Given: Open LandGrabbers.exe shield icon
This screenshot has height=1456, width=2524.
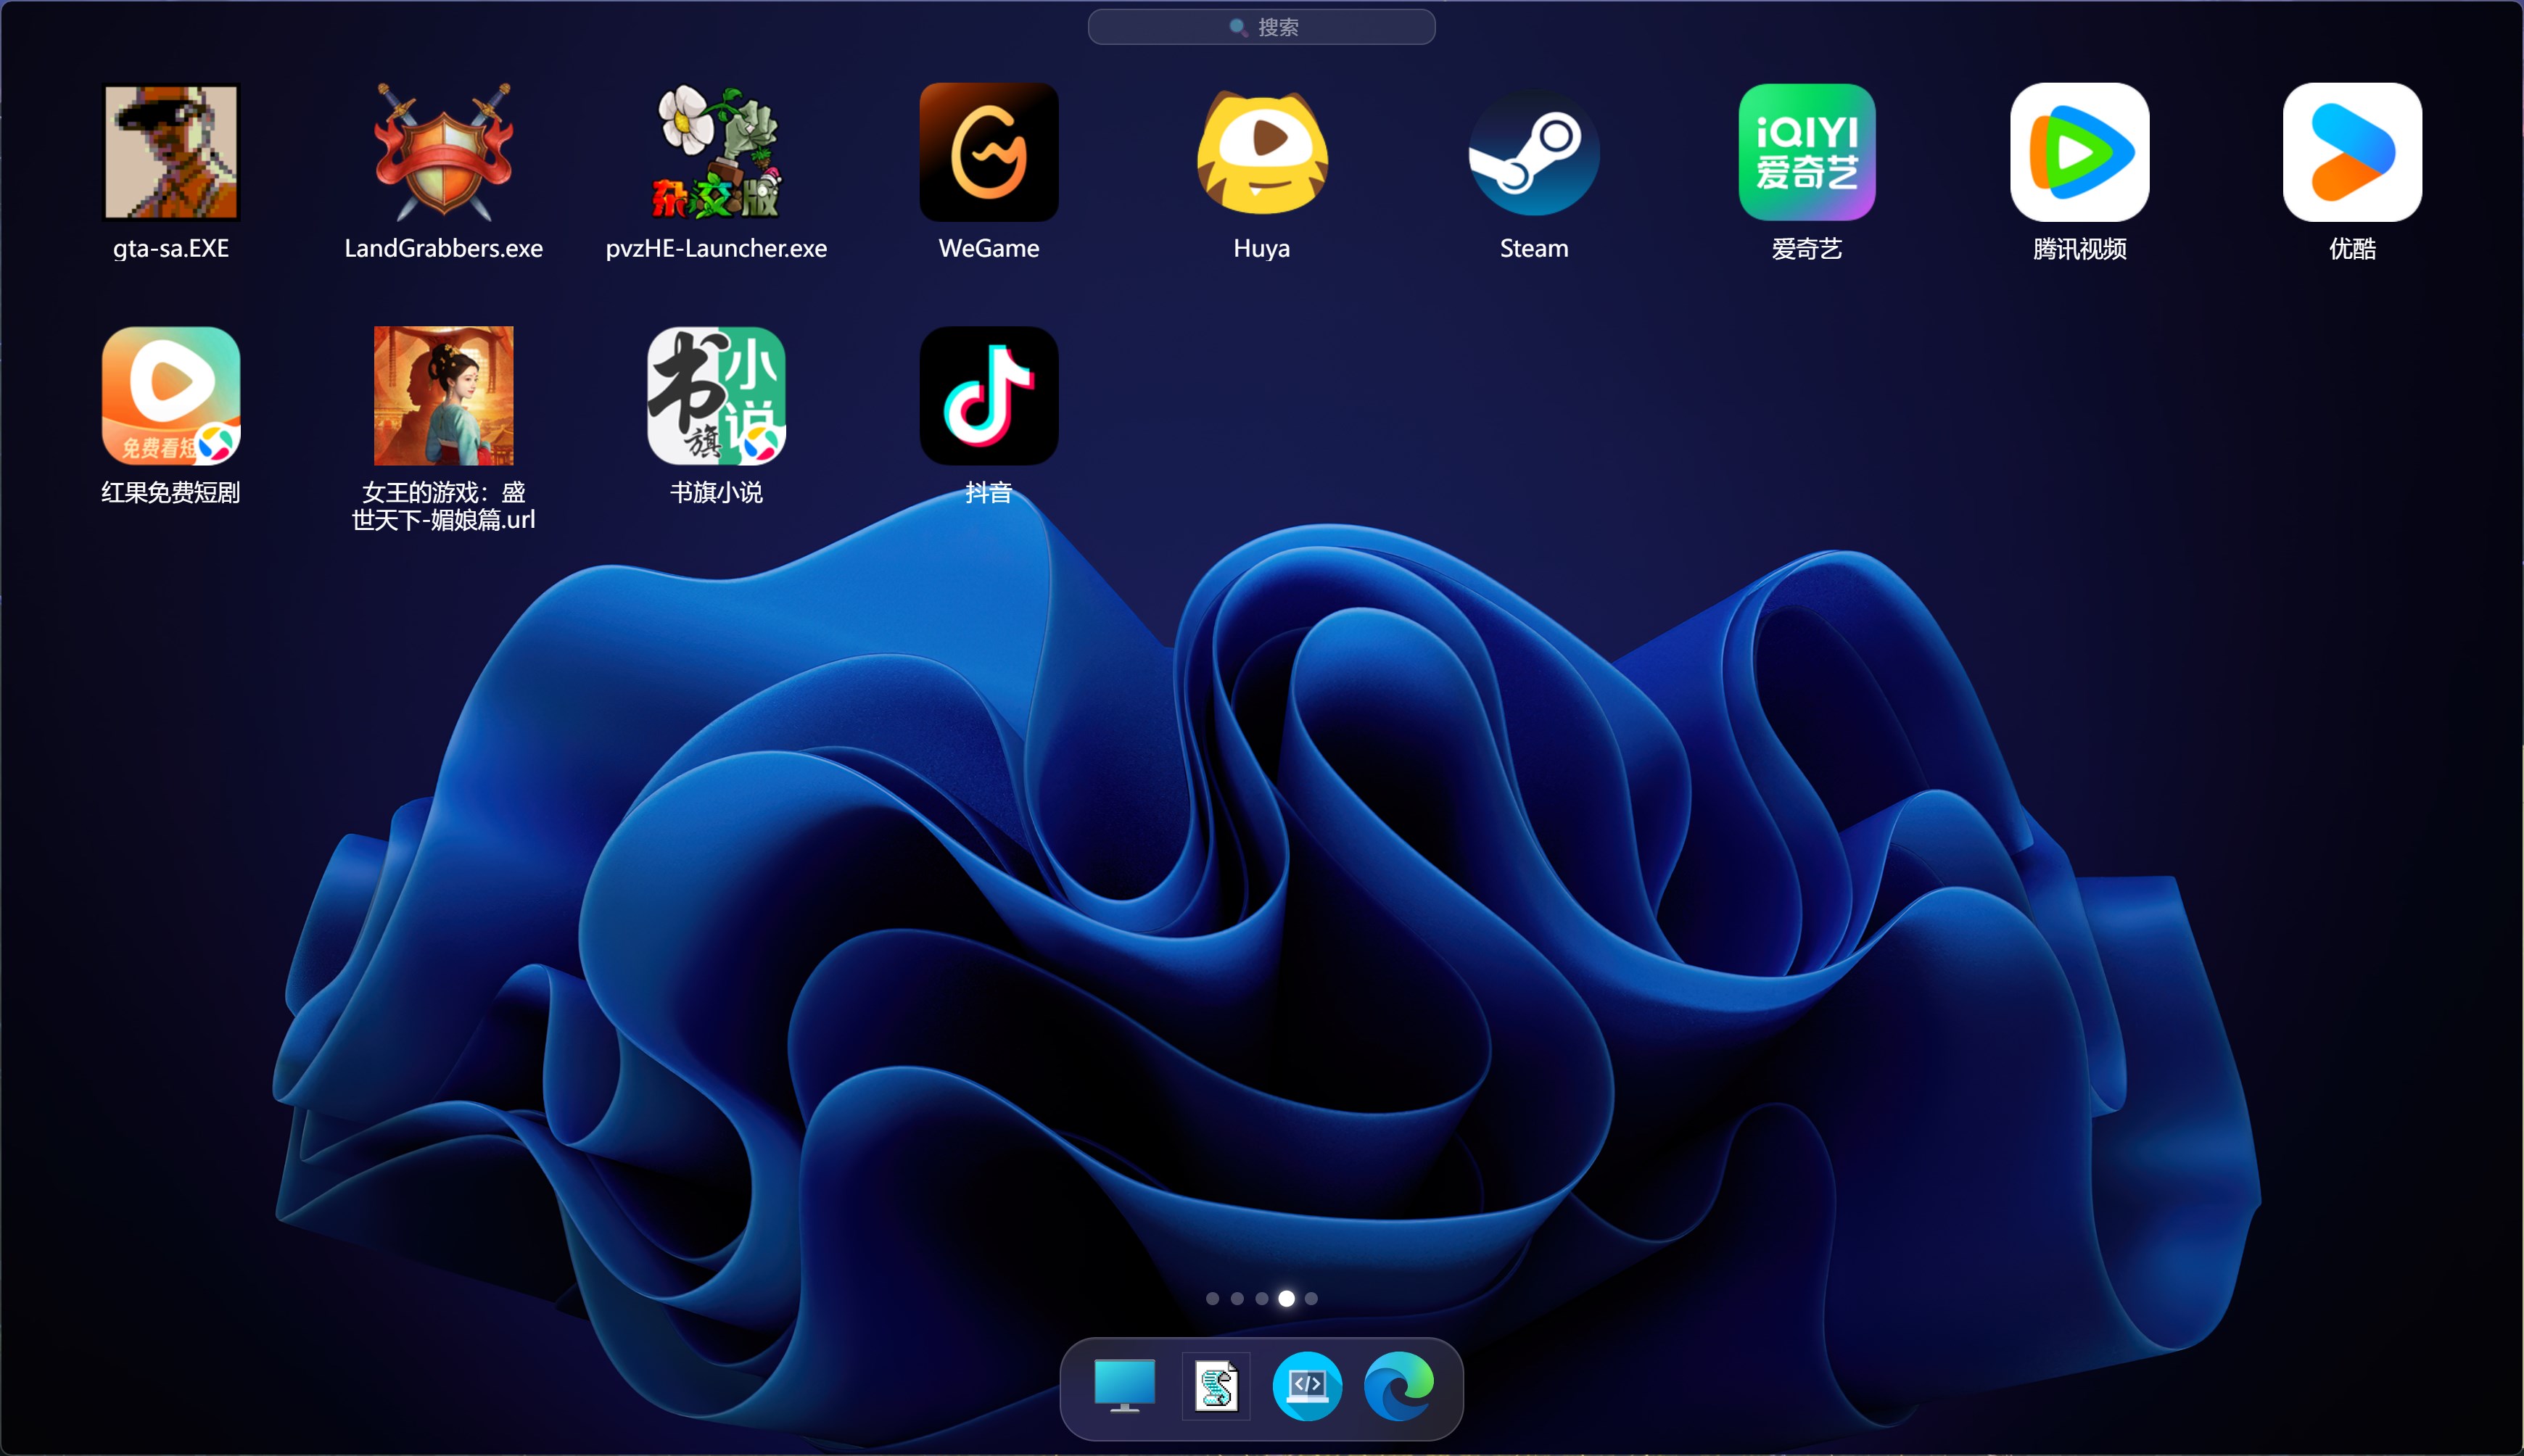Looking at the screenshot, I should pyautogui.click(x=444, y=152).
